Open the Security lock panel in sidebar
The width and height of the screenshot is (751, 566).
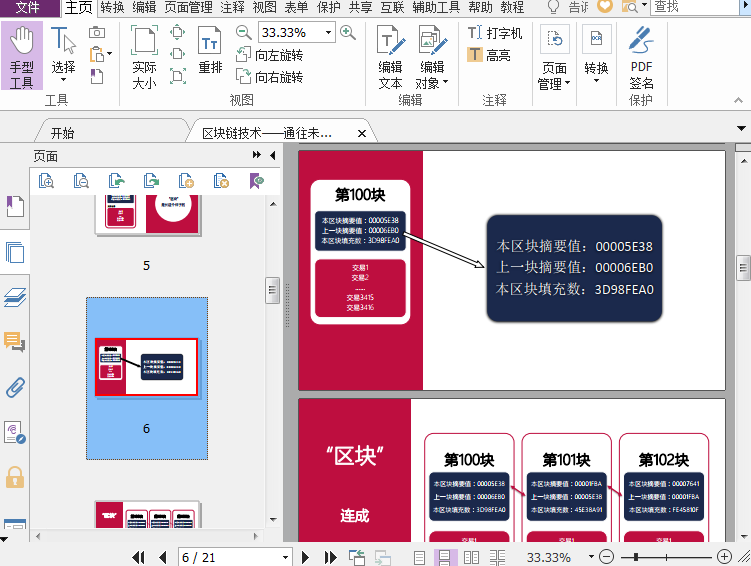tap(15, 477)
